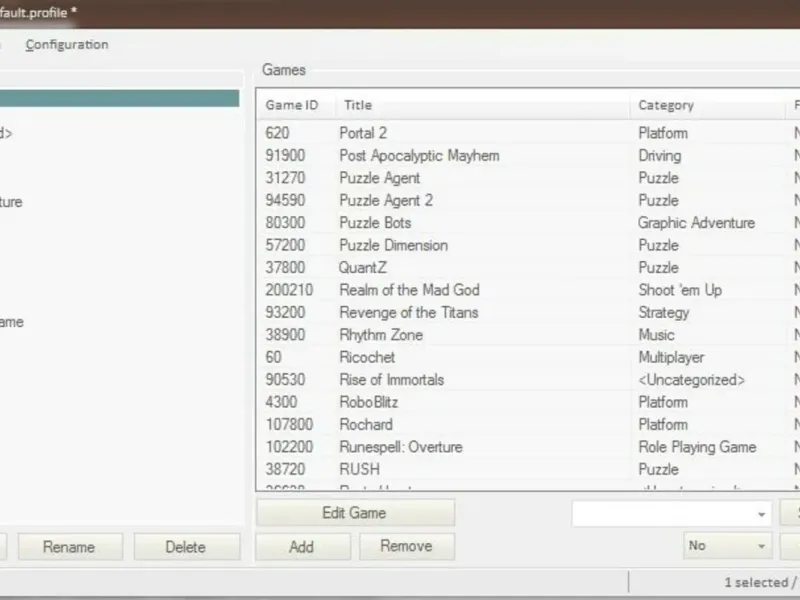Open the Configuration menu

(x=67, y=44)
